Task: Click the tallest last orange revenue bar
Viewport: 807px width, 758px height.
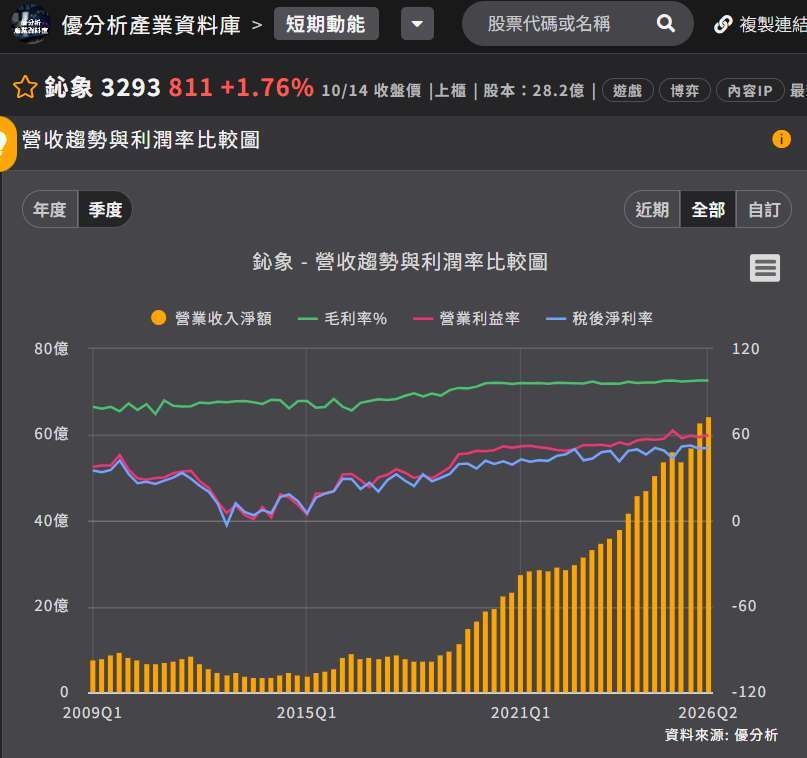Action: [x=709, y=555]
